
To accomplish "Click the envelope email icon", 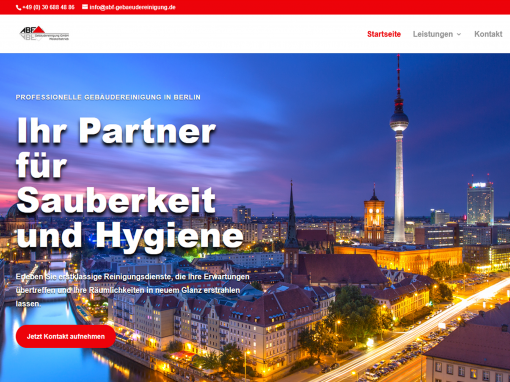I will 85,7.
